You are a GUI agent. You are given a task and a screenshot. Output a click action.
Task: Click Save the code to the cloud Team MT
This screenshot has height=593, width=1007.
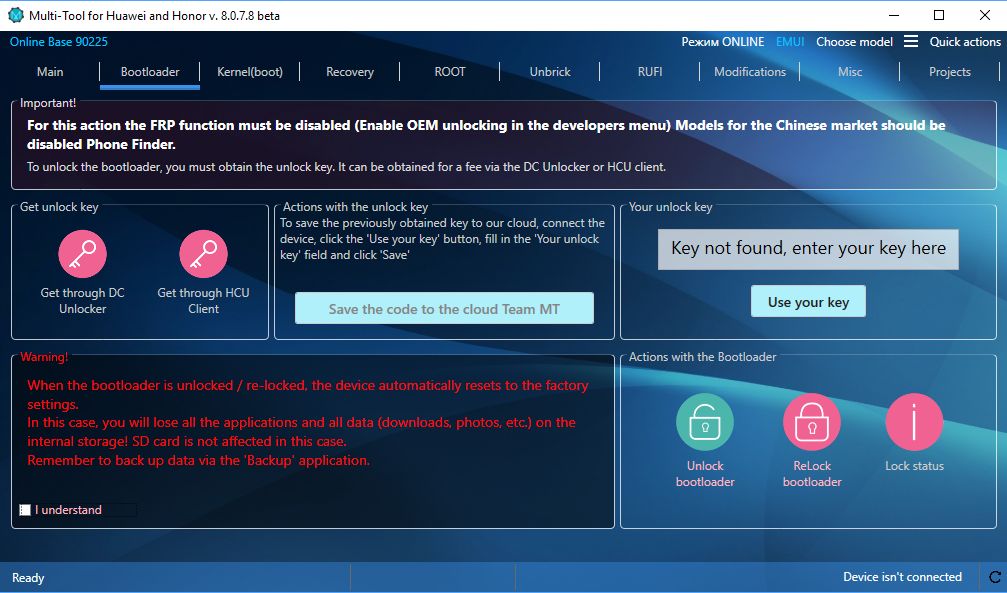[x=444, y=308]
